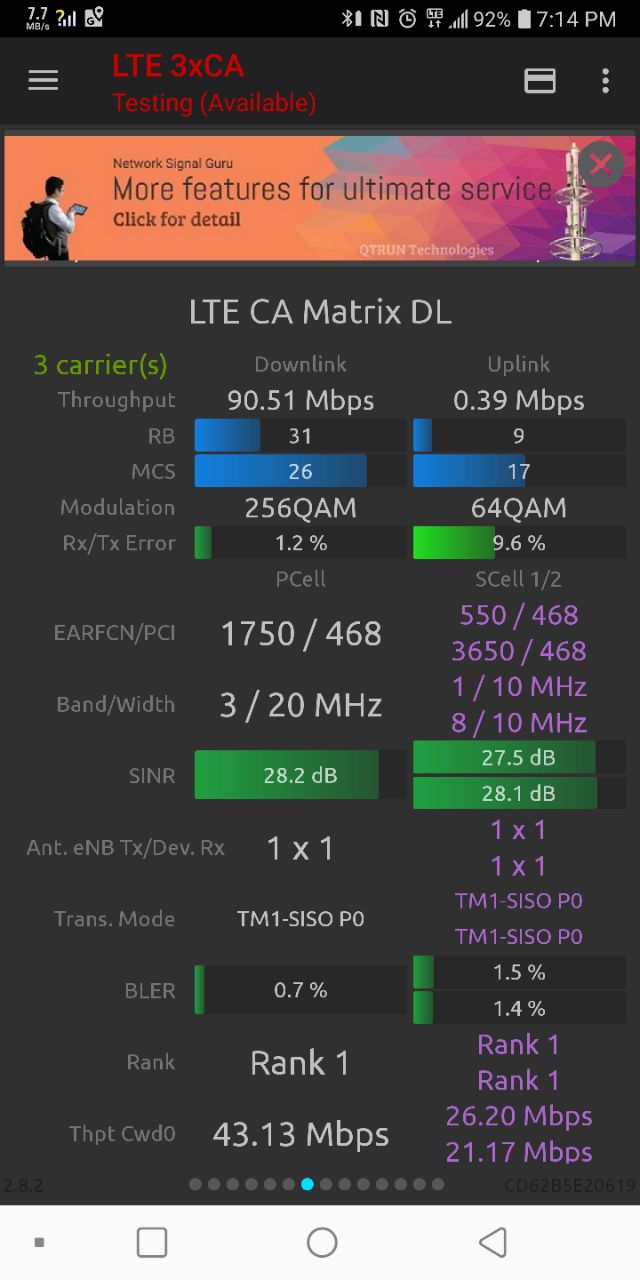Screen dimensions: 640x1280
Task: Click the More features for ultimate service ad
Action: click(x=320, y=198)
